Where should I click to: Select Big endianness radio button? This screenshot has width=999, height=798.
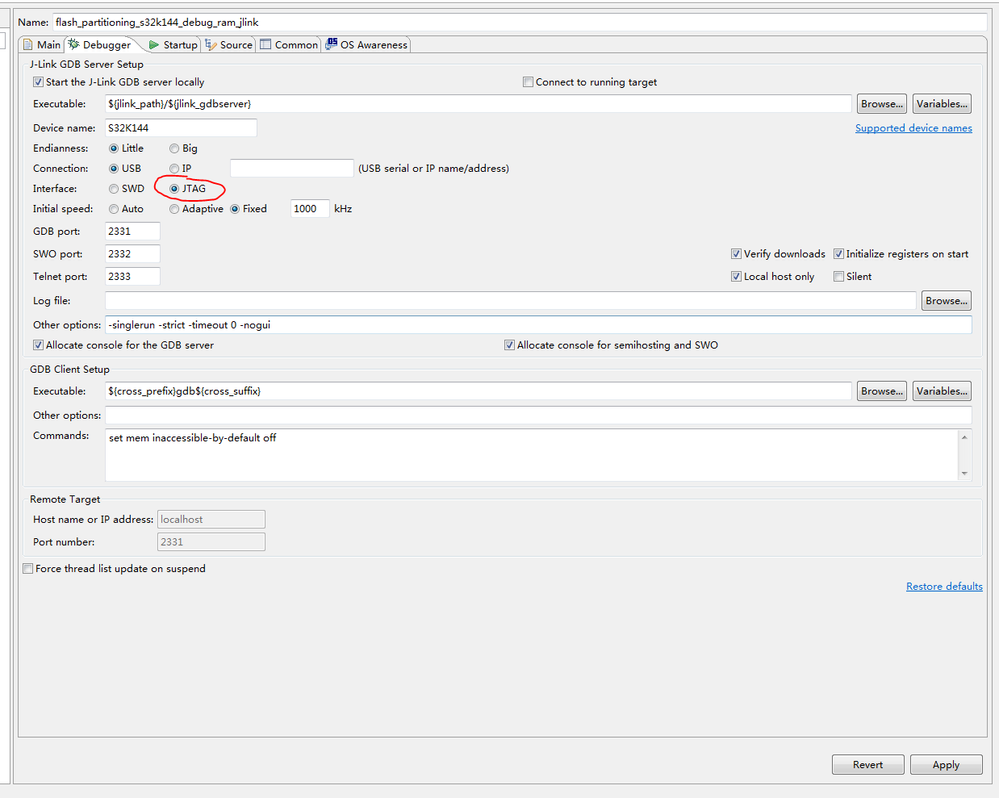tap(174, 148)
